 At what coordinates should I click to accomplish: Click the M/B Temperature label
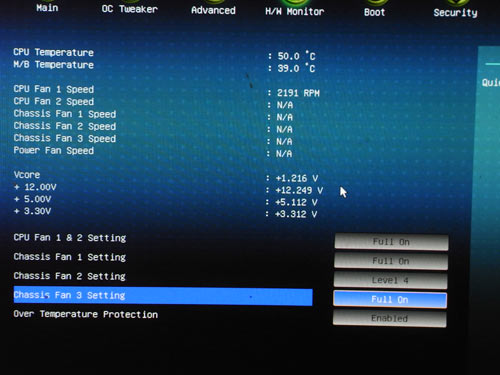point(53,64)
